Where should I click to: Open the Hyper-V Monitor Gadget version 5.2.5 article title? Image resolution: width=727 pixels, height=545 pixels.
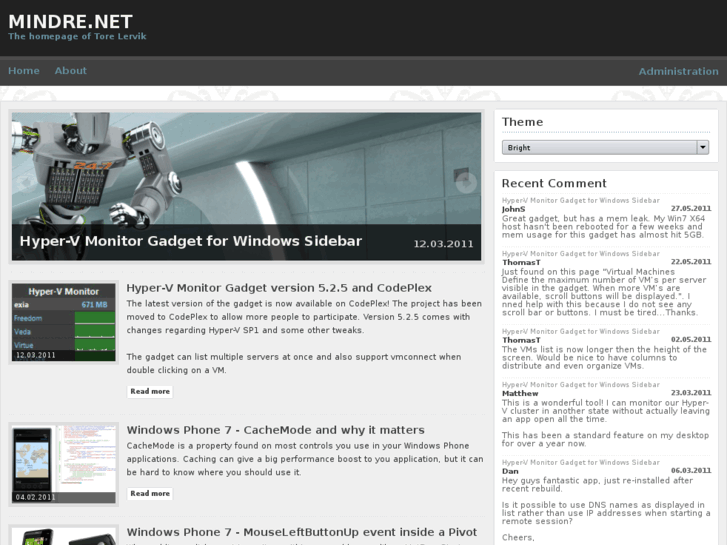(279, 288)
